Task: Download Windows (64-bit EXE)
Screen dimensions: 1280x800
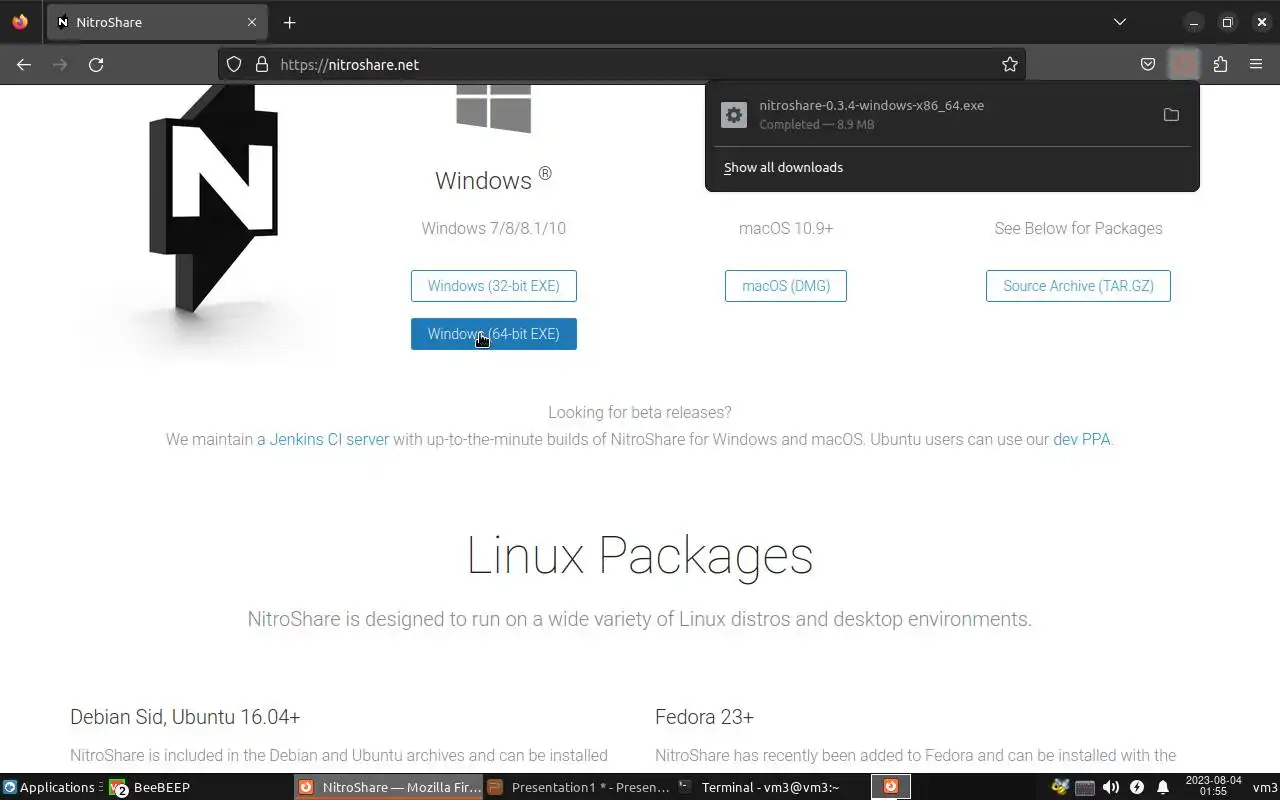Action: point(493,334)
